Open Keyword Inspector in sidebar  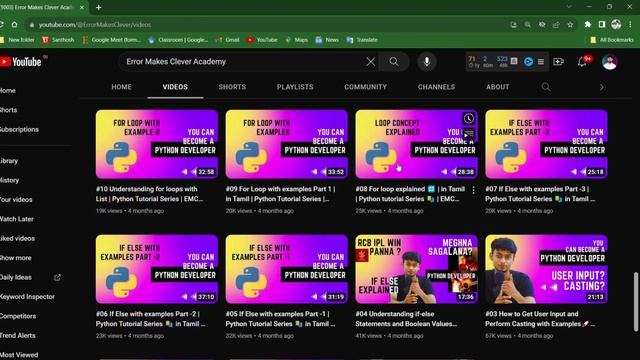27,297
